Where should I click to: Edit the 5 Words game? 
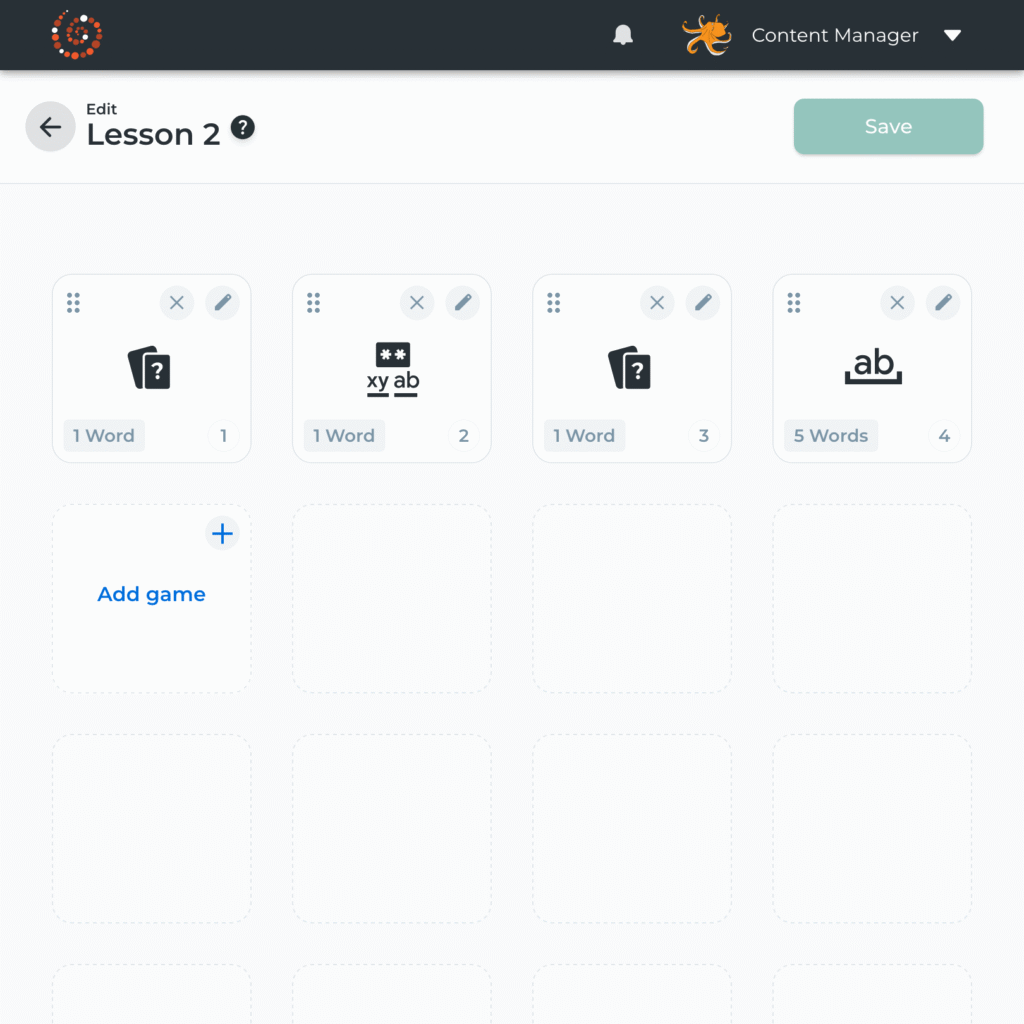point(943,302)
